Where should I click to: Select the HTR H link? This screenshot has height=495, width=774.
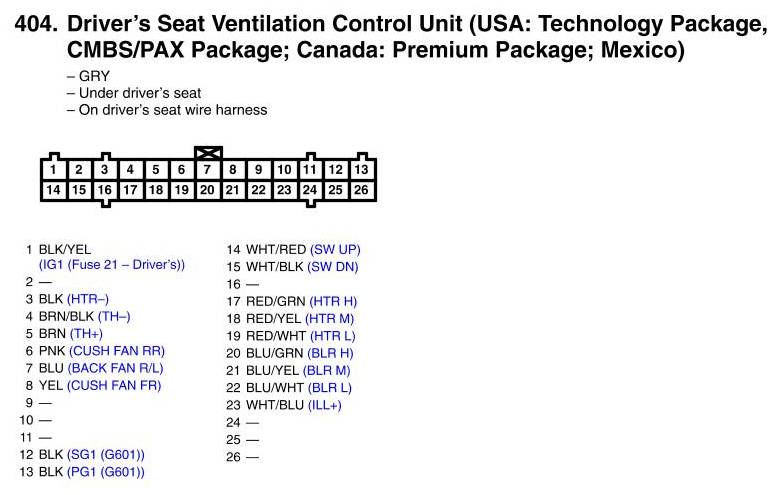pos(333,300)
